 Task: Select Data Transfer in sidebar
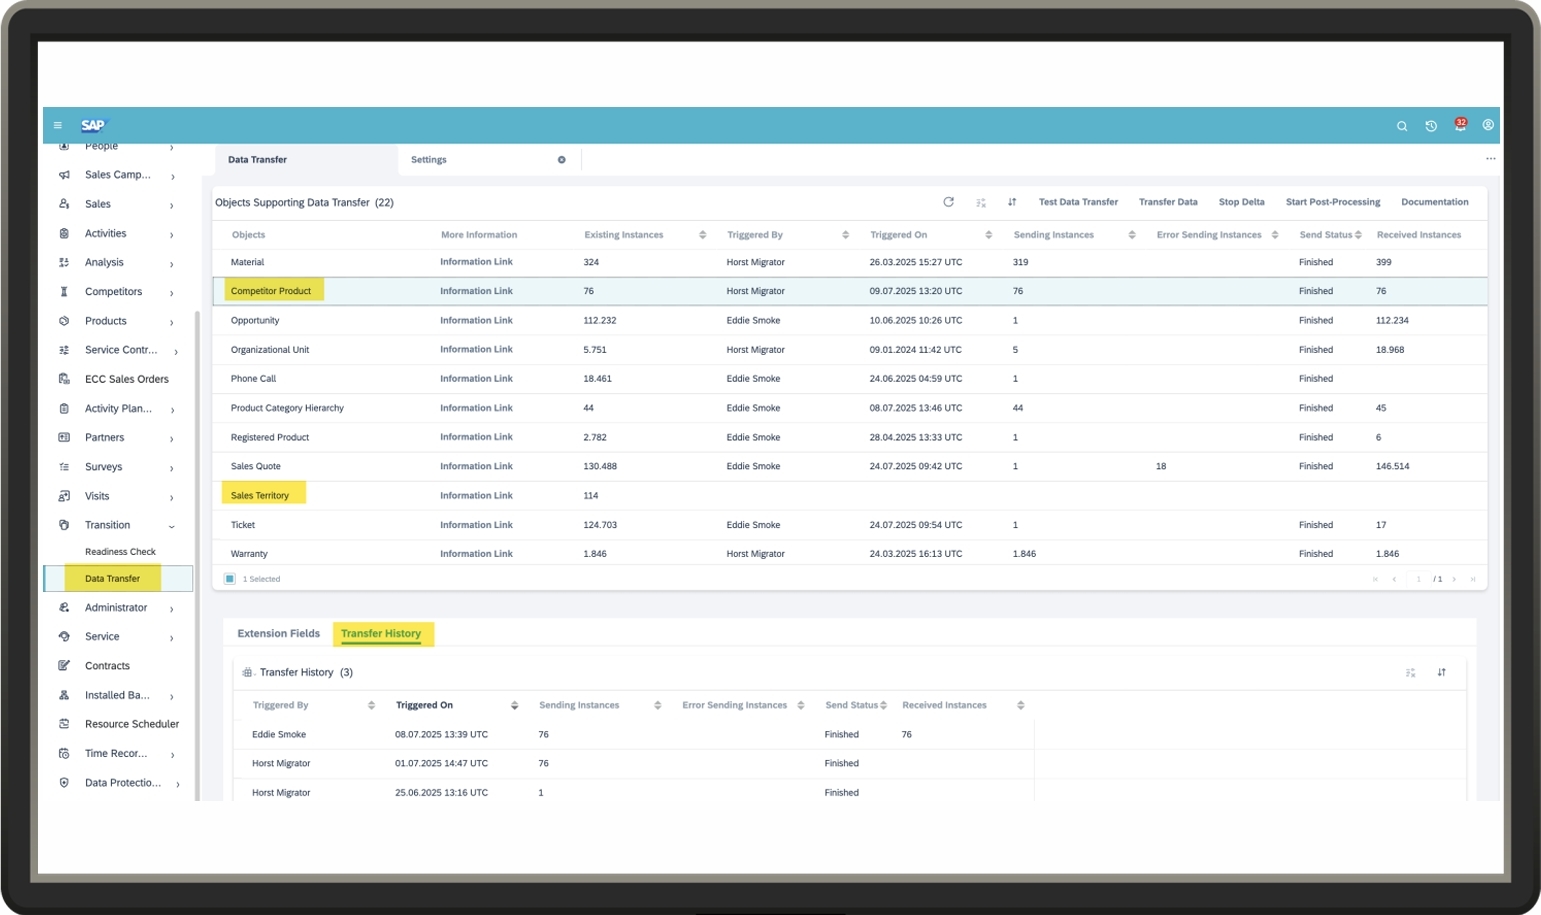point(118,578)
